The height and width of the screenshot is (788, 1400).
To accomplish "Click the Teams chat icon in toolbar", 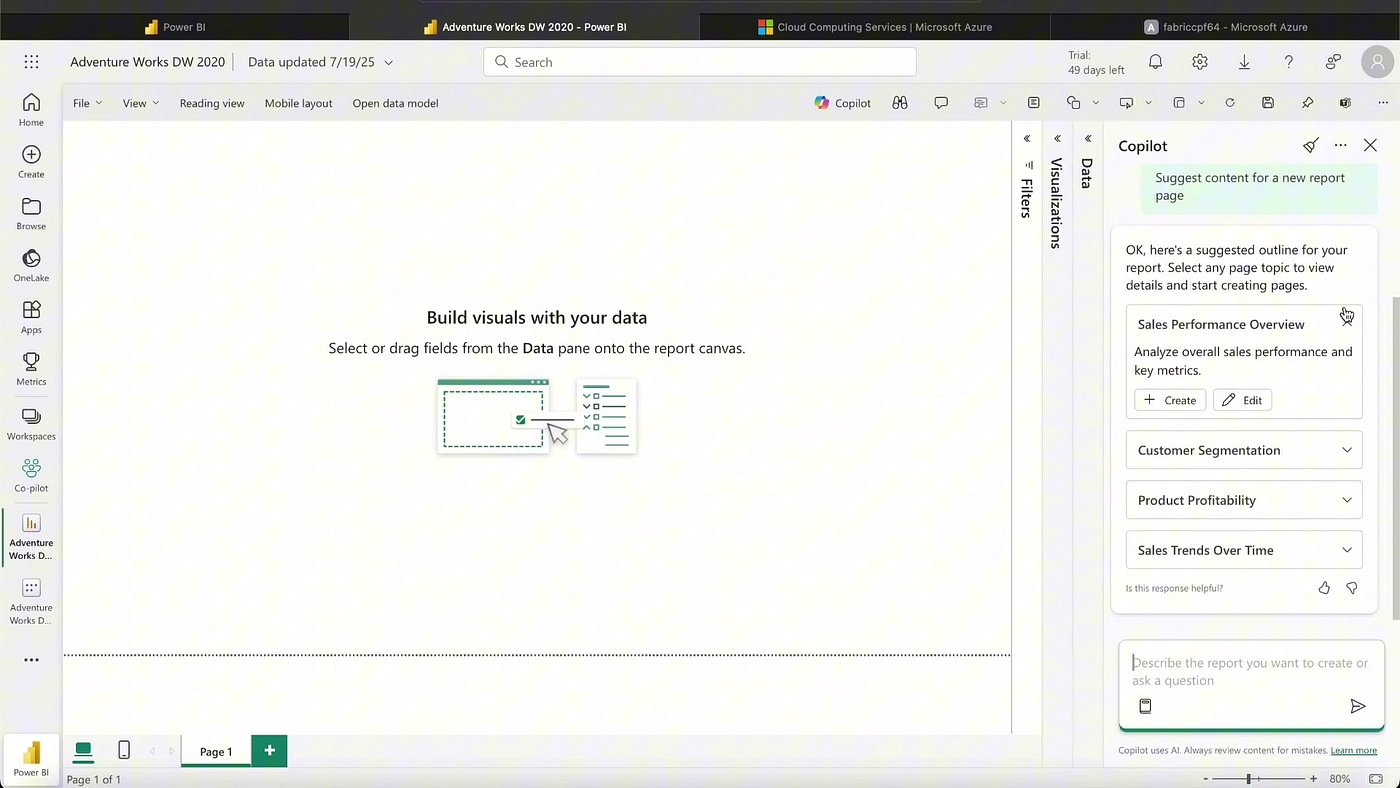I will [x=1346, y=103].
